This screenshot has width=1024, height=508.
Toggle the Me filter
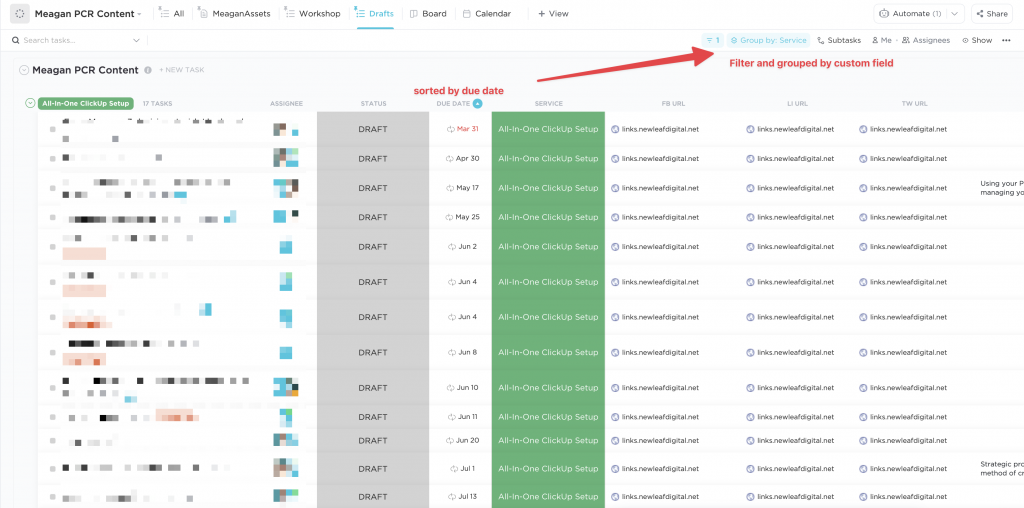(882, 40)
